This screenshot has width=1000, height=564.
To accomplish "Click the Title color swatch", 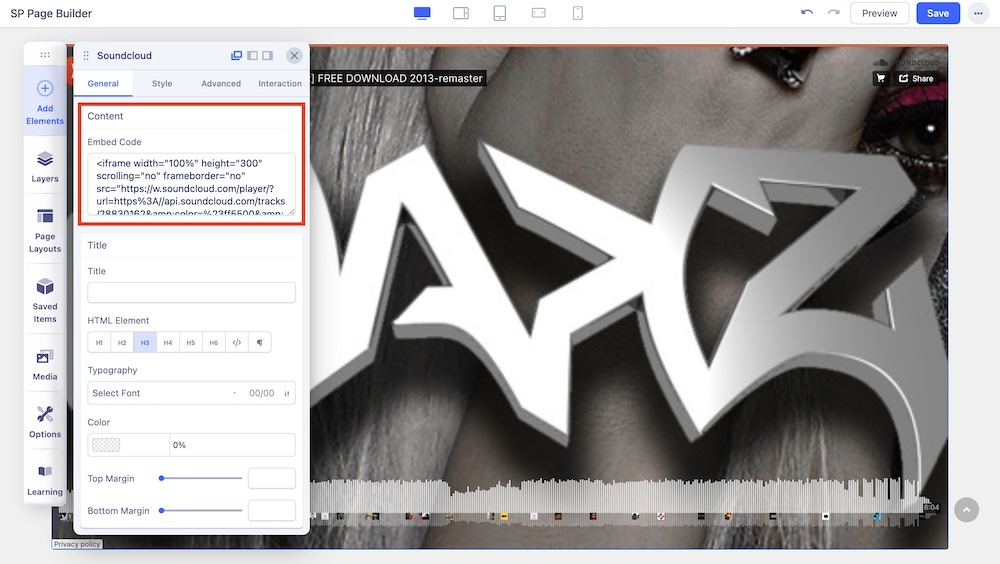I will (106, 445).
